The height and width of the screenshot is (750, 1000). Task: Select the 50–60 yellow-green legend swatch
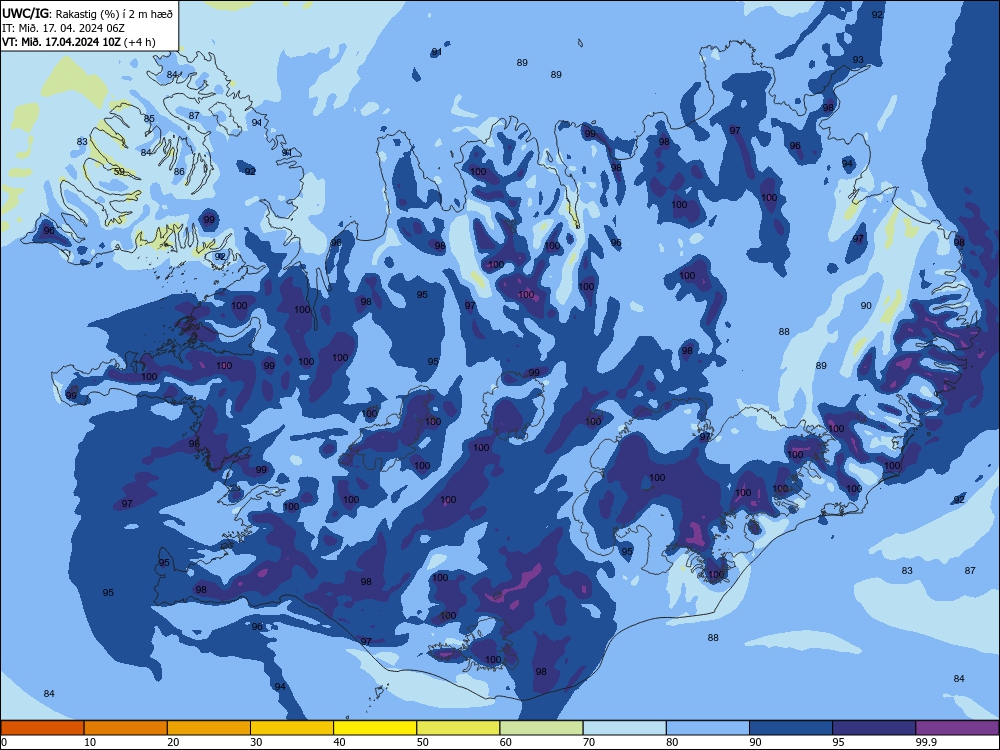(459, 728)
